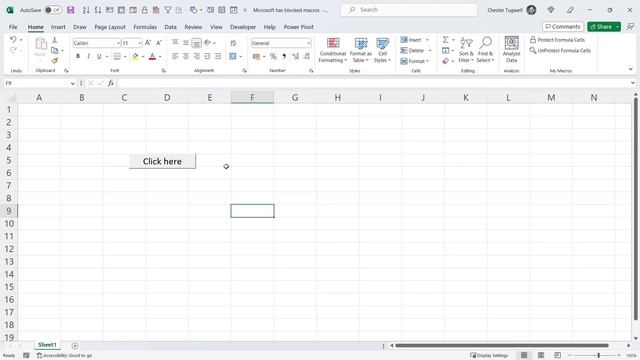Click Increase Font Size icon

pyautogui.click(x=148, y=43)
